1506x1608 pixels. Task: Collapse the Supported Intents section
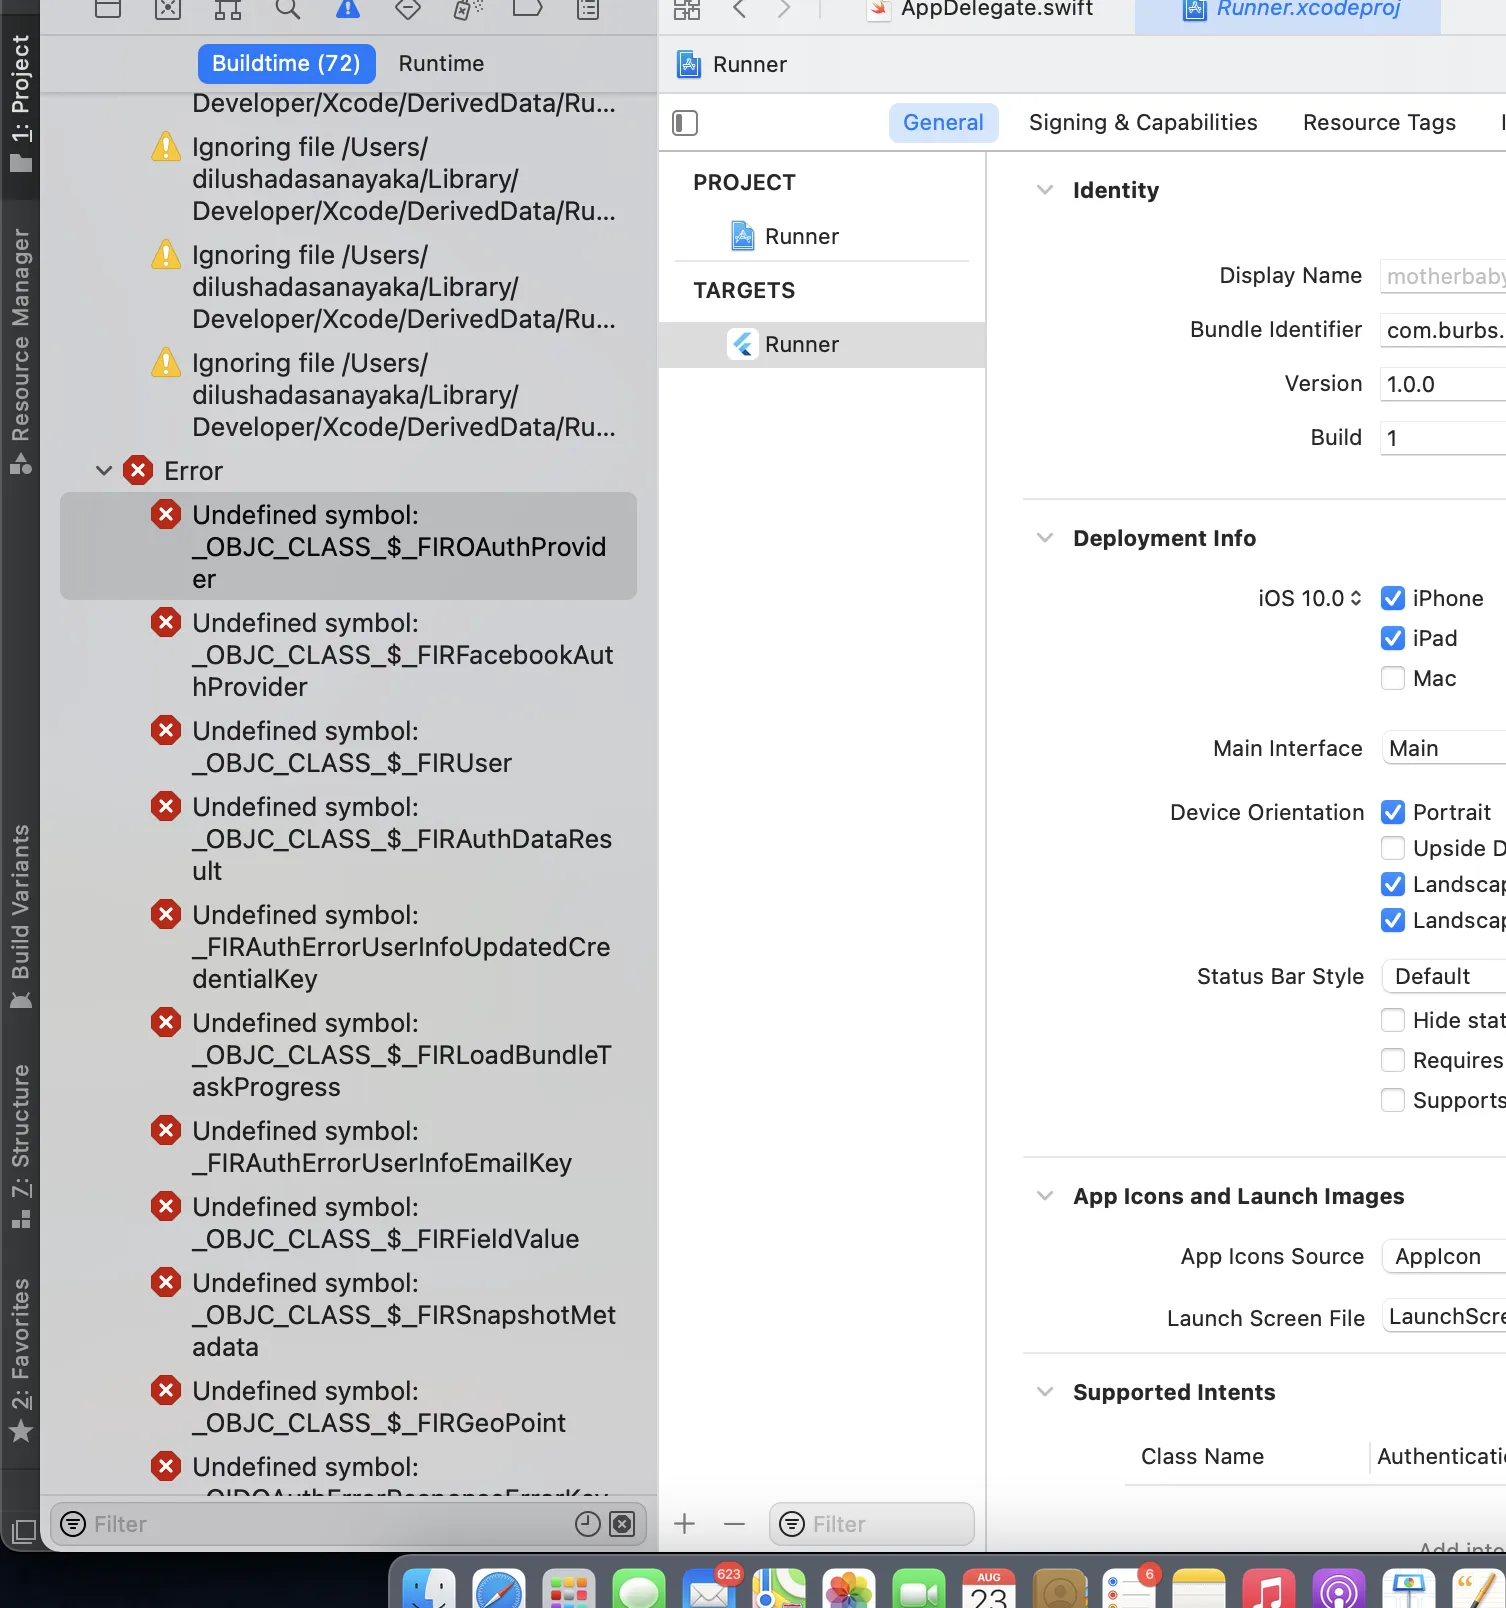(1045, 1392)
